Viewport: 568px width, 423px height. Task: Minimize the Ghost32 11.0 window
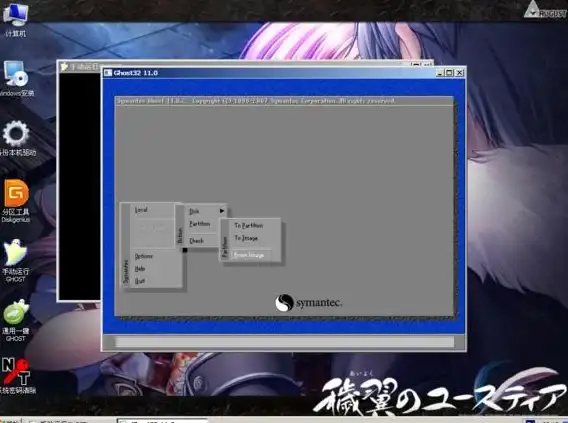[x=440, y=73]
